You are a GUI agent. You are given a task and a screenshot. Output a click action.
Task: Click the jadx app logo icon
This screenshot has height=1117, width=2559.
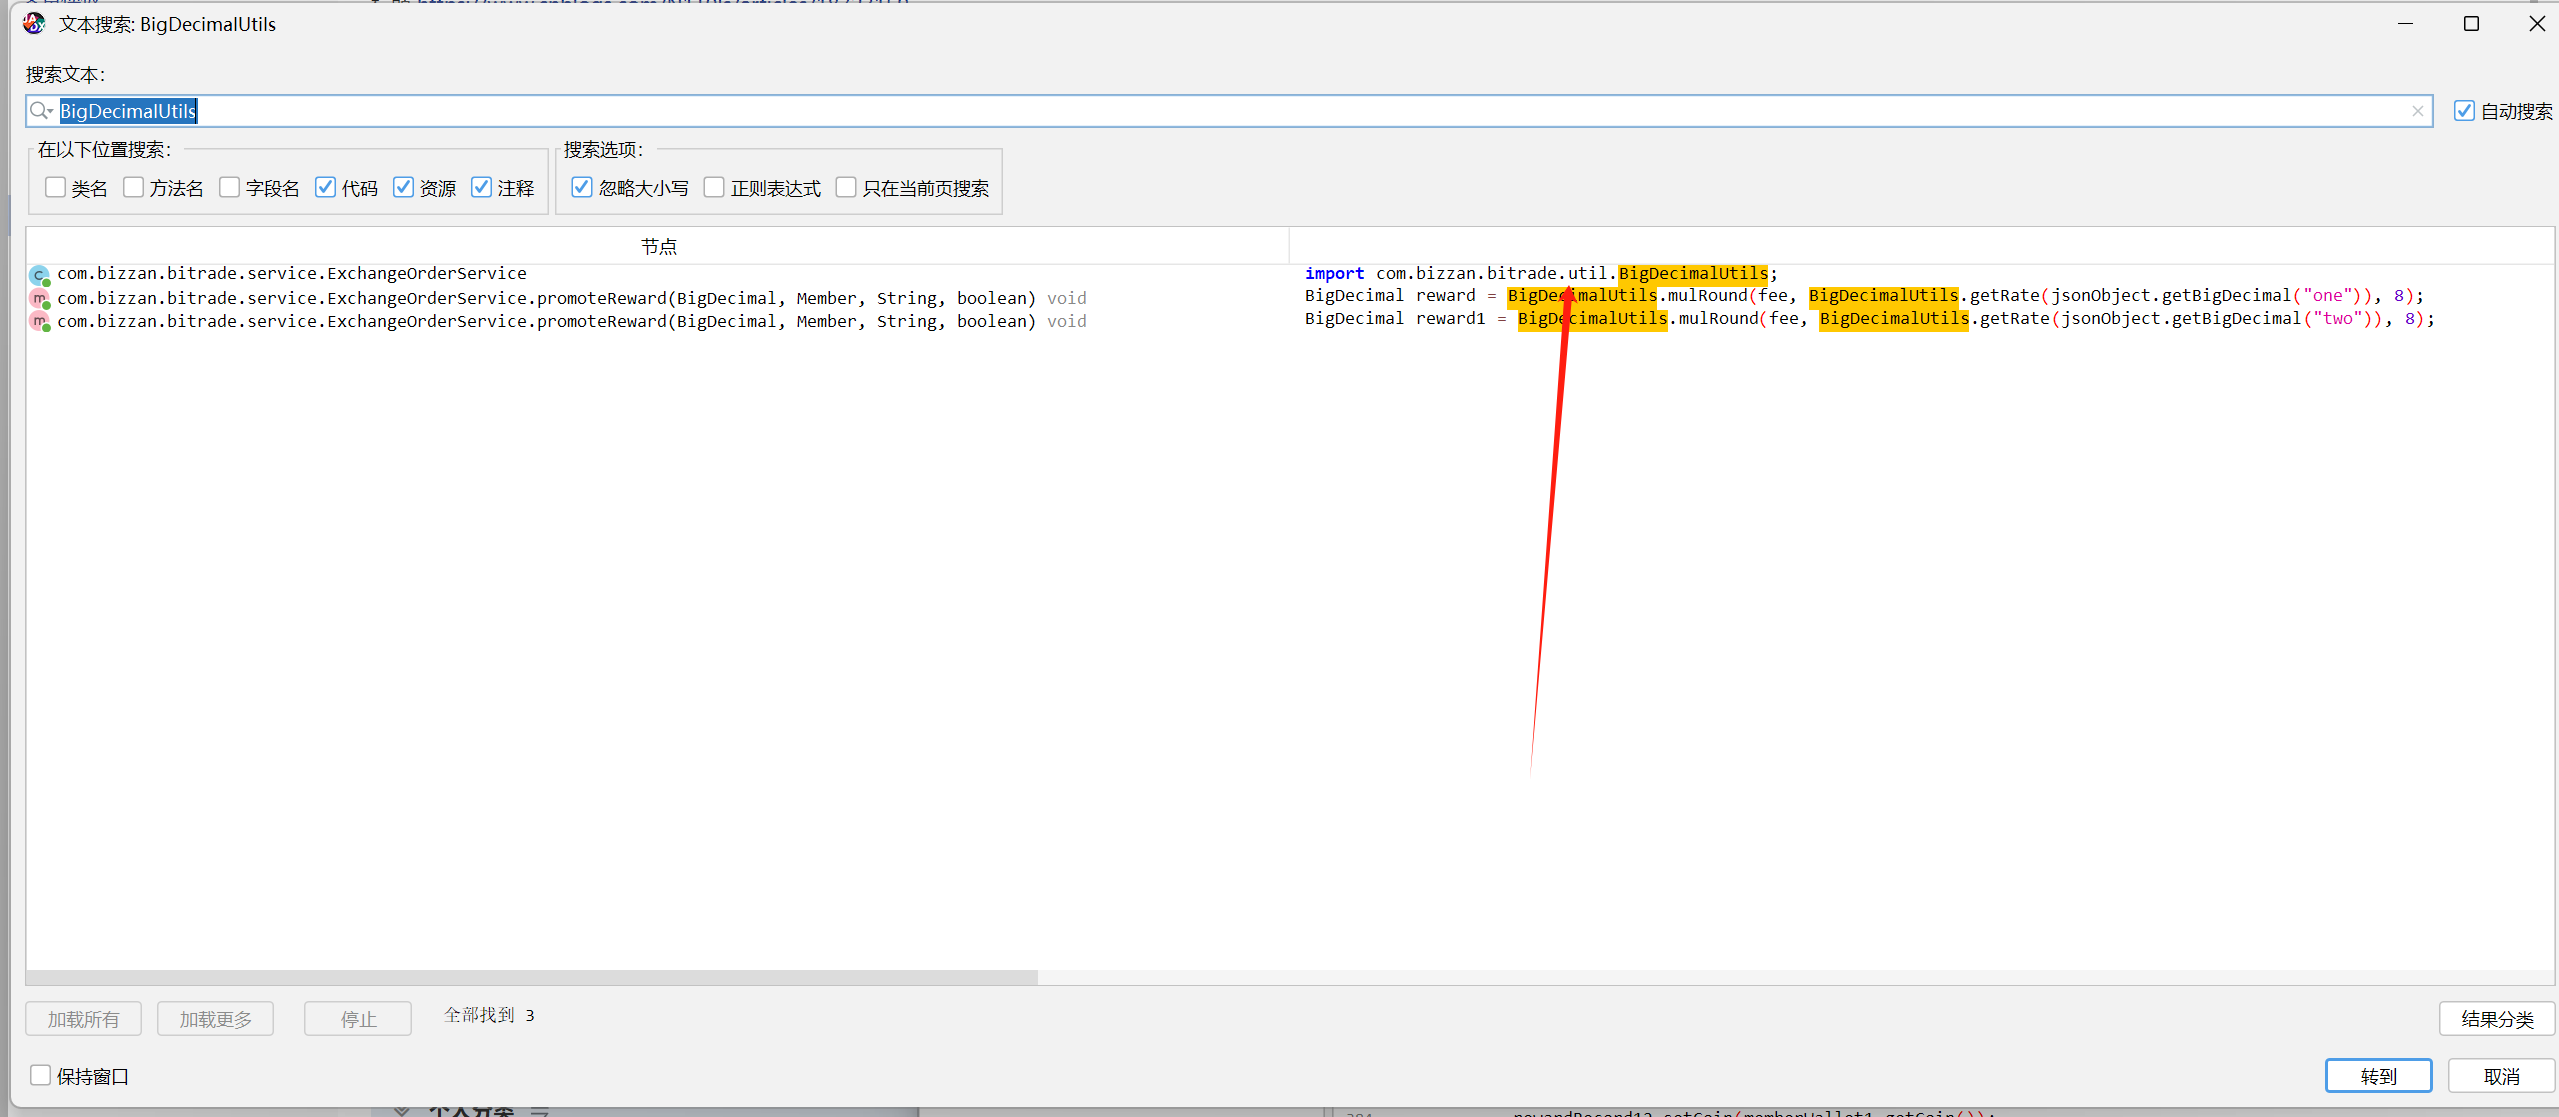(x=34, y=23)
